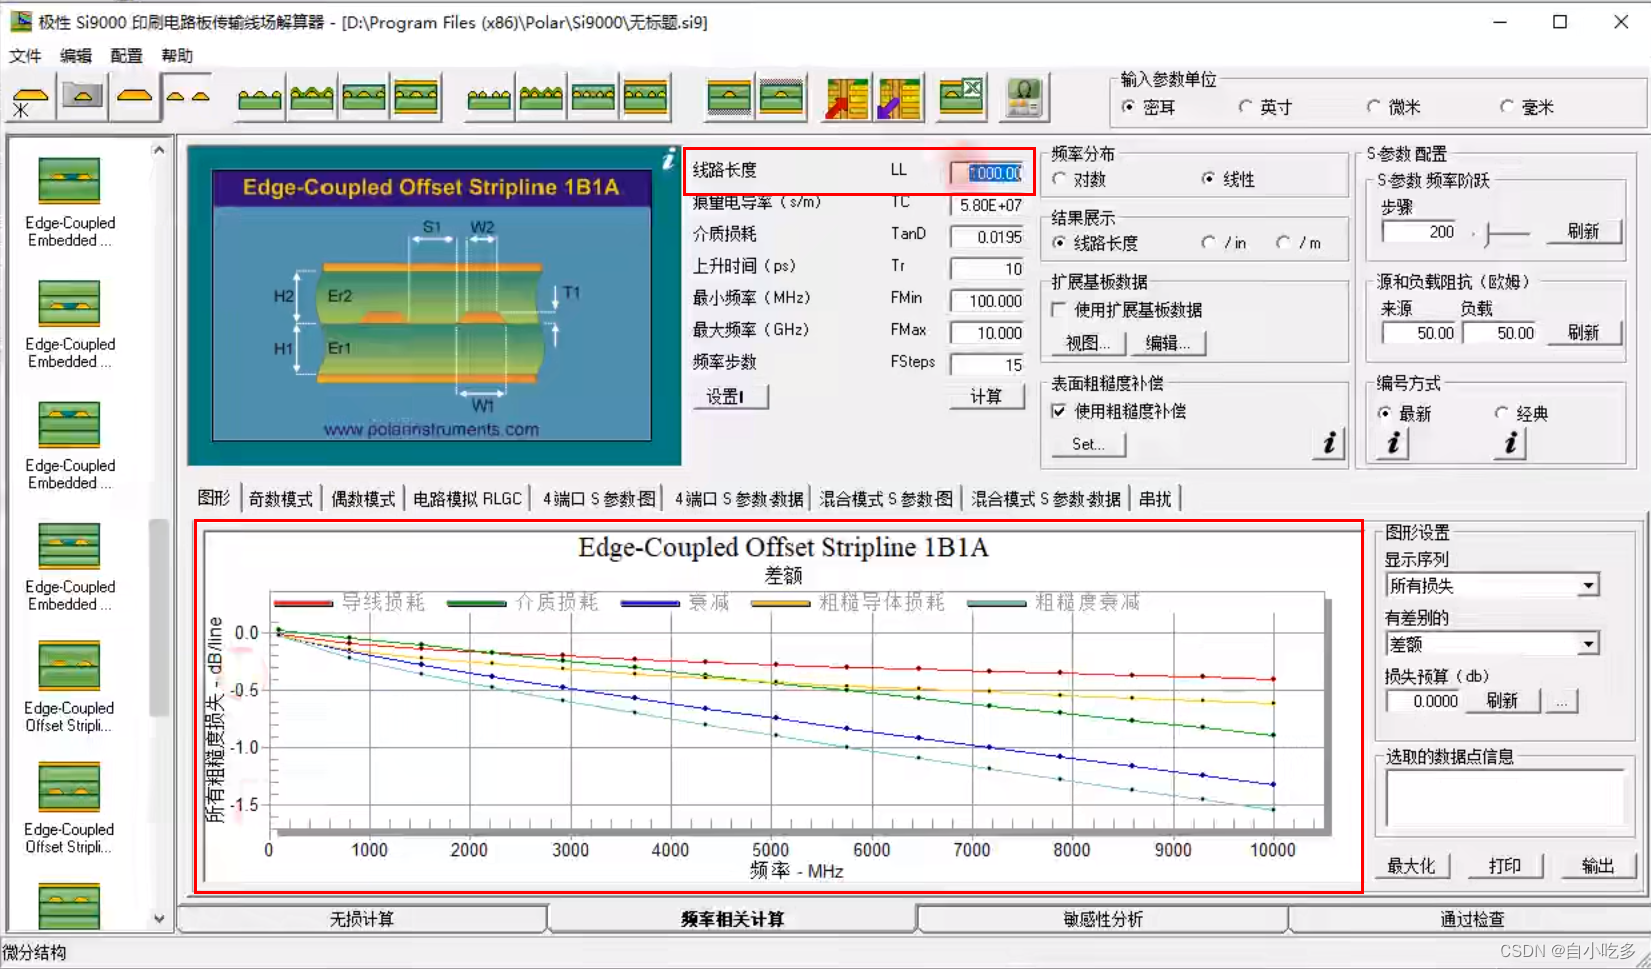Click the purple arrow export stackup icon
Screen dimensions: 1651x969
point(900,96)
